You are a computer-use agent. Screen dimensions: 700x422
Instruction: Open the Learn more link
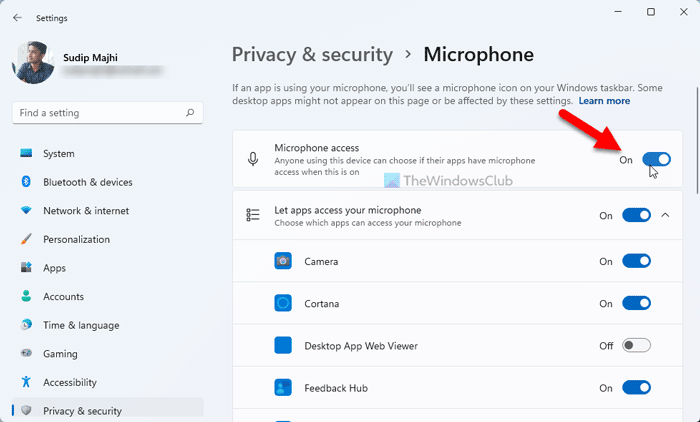tap(604, 101)
